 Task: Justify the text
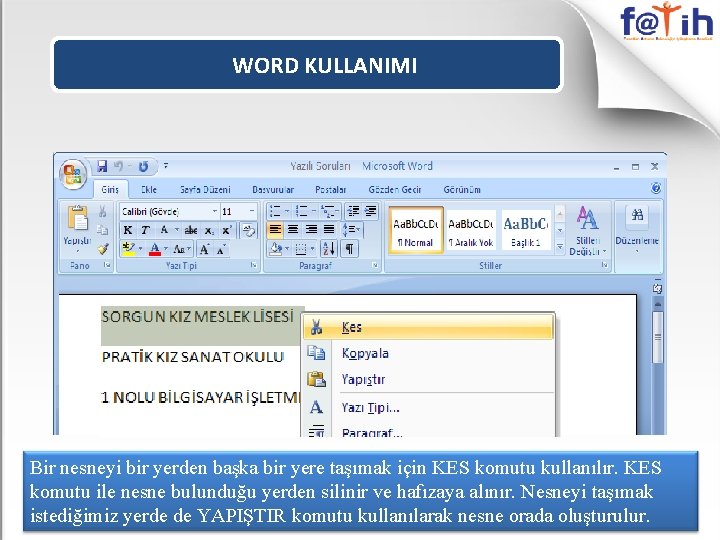pos(329,230)
